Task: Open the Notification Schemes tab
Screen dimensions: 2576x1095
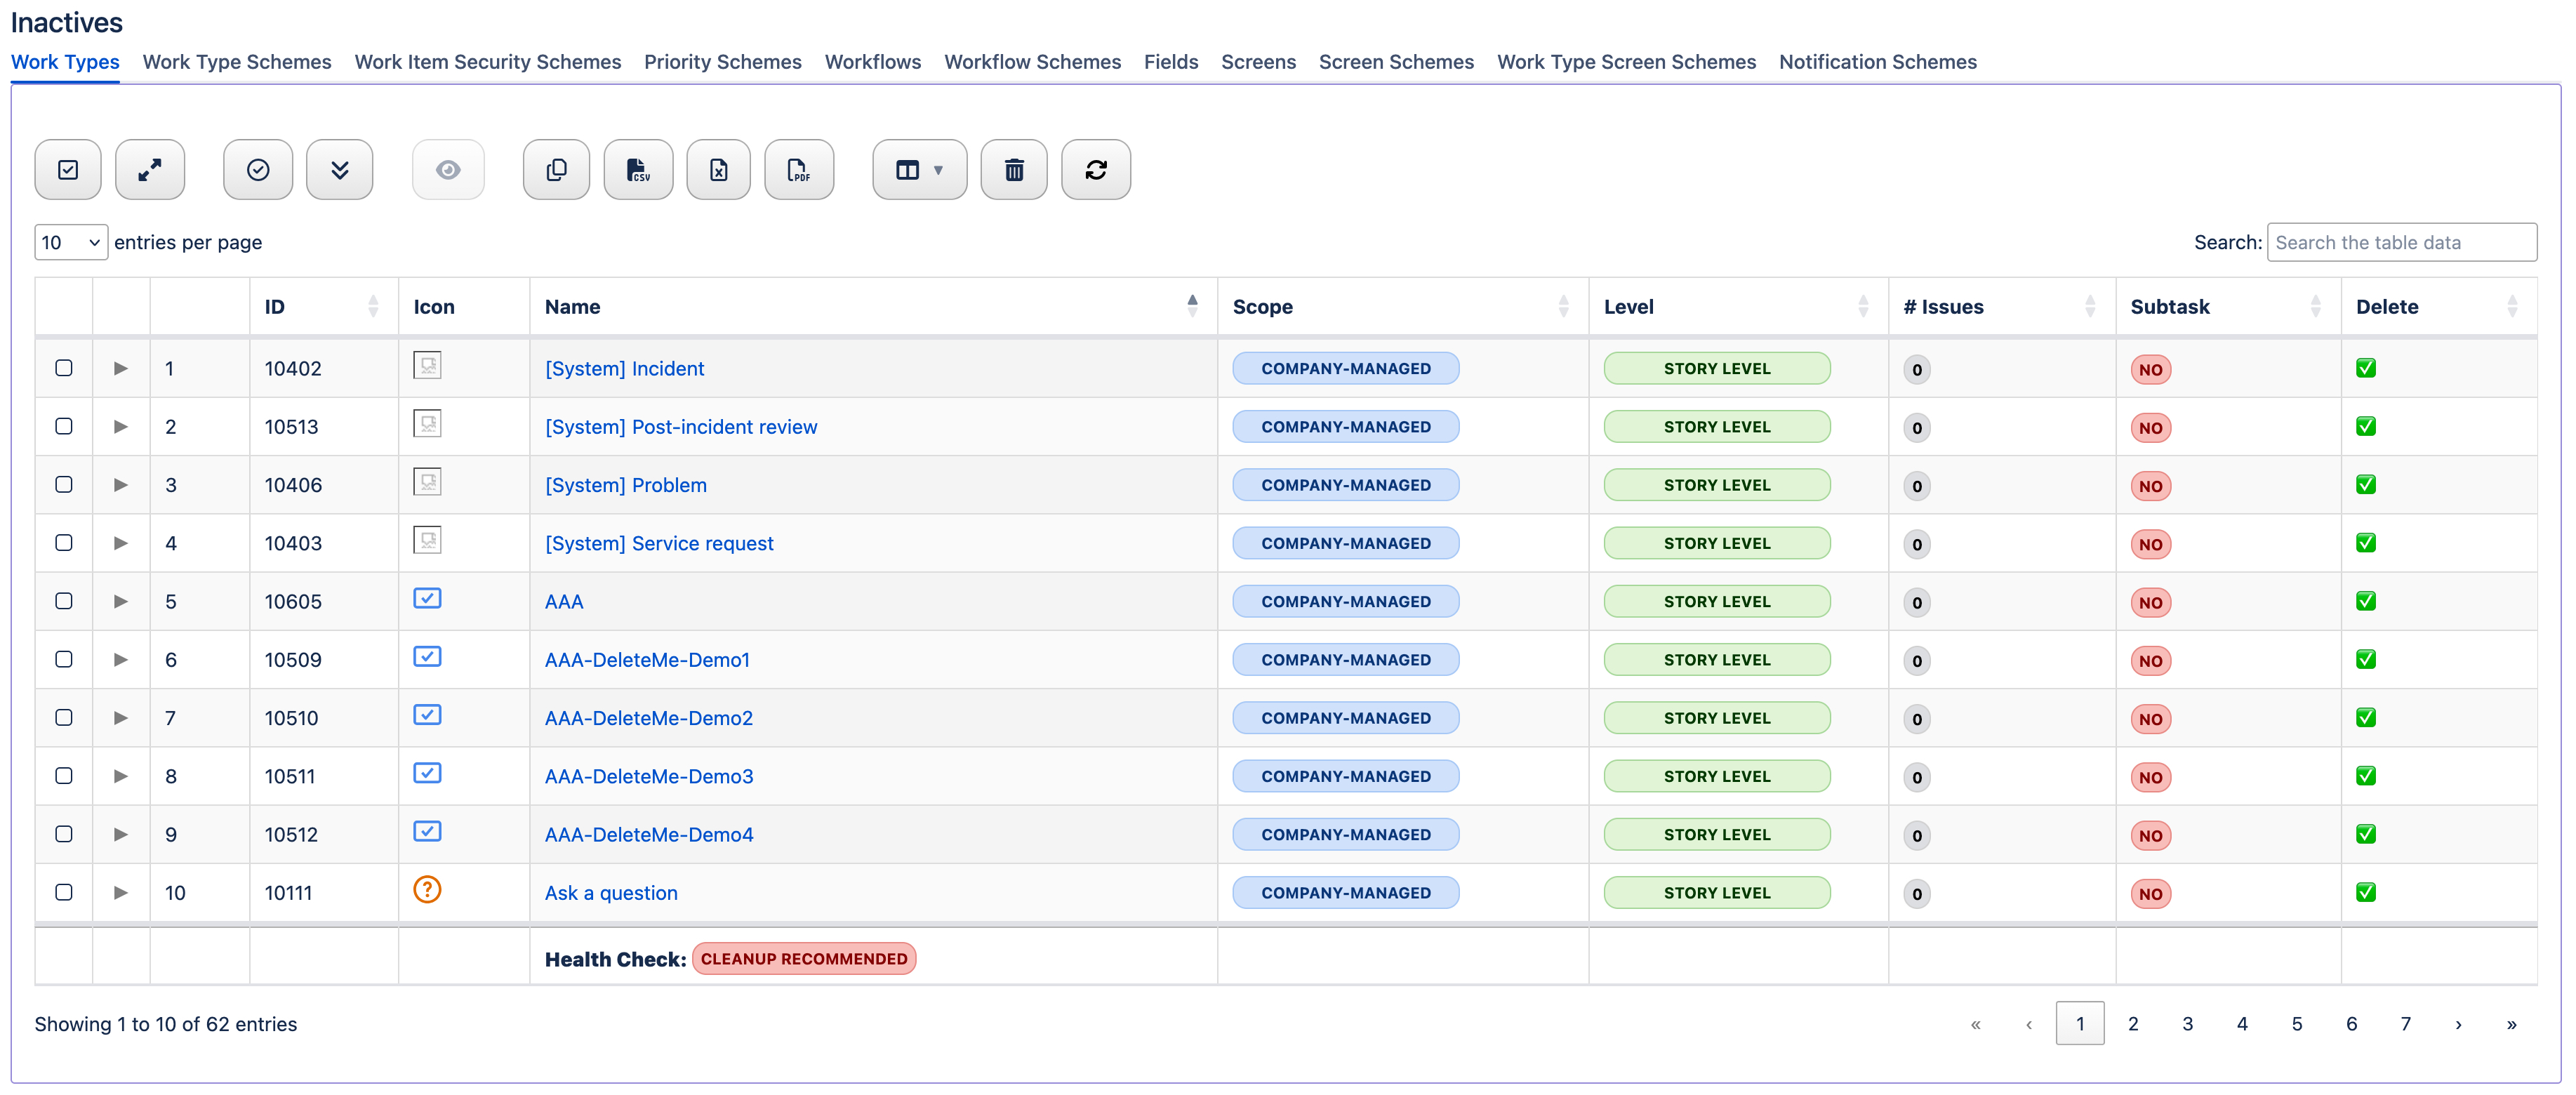Action: tap(1876, 62)
